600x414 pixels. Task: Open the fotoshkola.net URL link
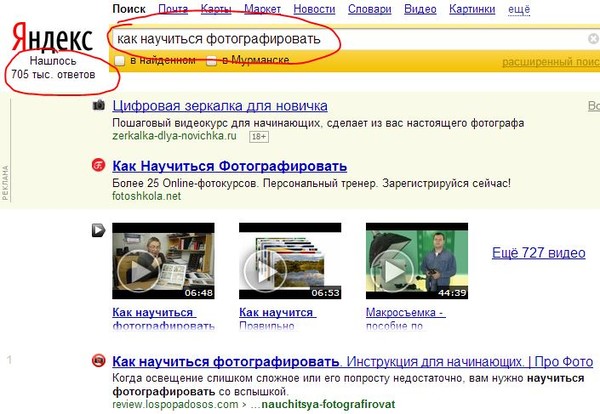(x=147, y=196)
